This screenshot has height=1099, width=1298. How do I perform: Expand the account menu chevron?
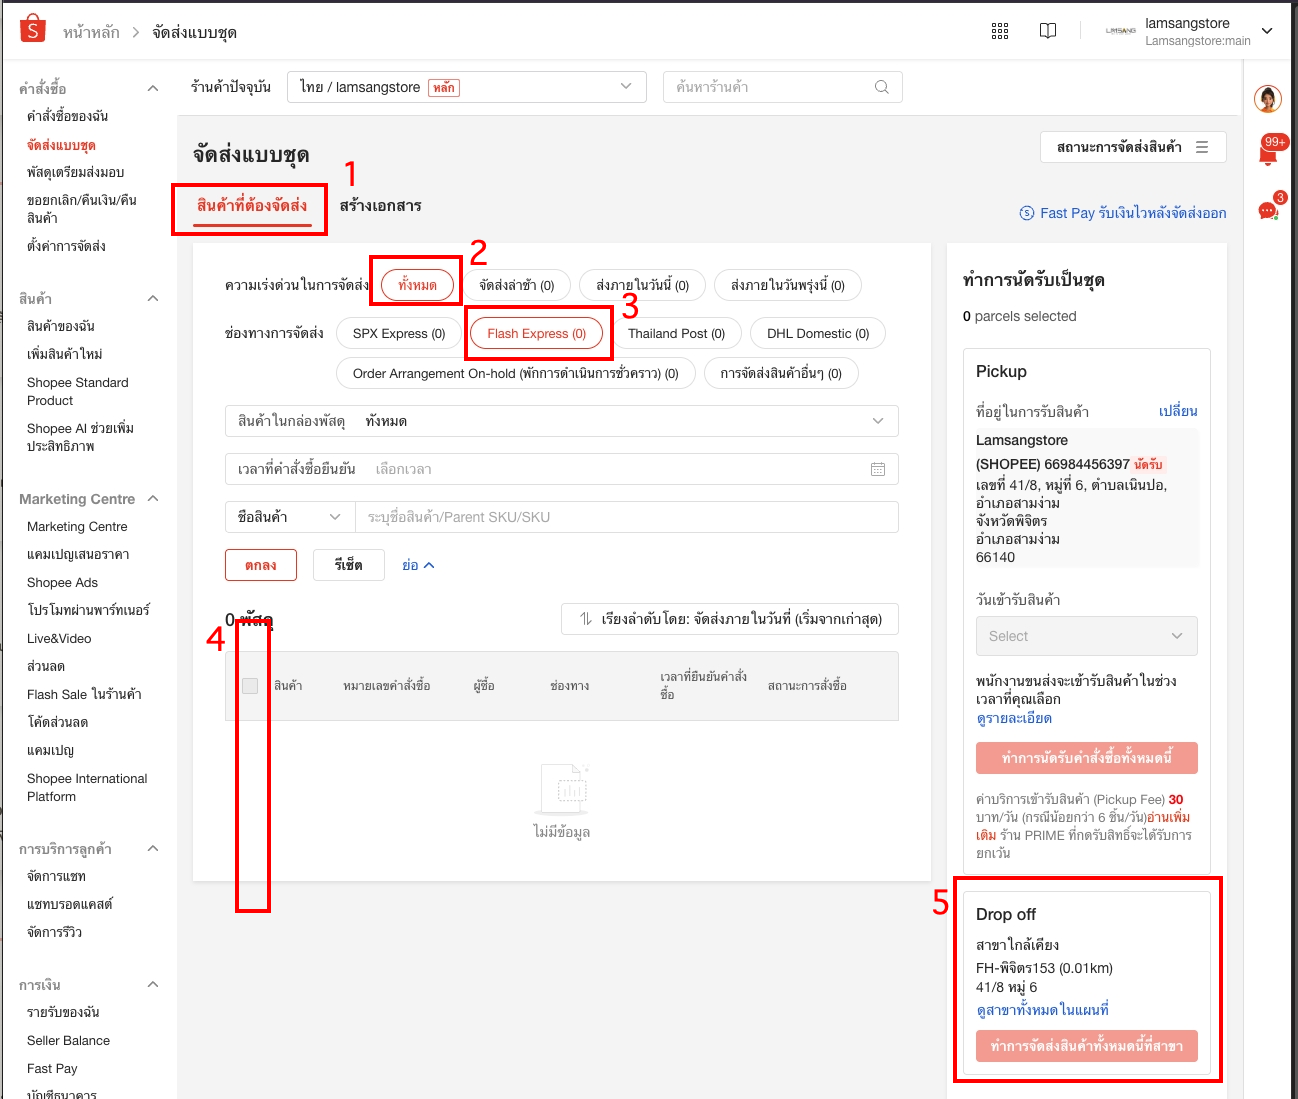pos(1267,31)
